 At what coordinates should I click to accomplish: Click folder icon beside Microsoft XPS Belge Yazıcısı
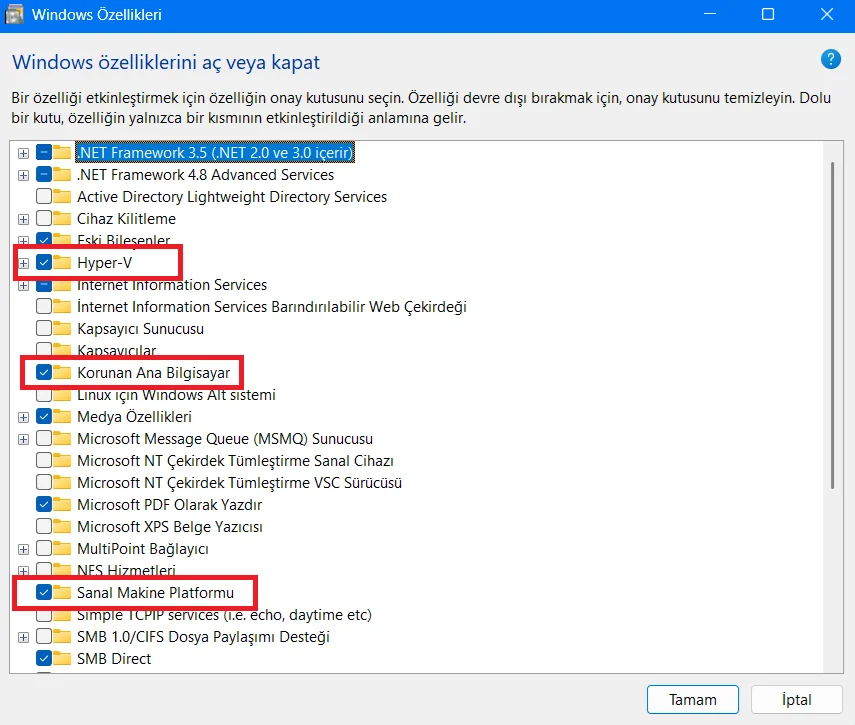point(62,527)
